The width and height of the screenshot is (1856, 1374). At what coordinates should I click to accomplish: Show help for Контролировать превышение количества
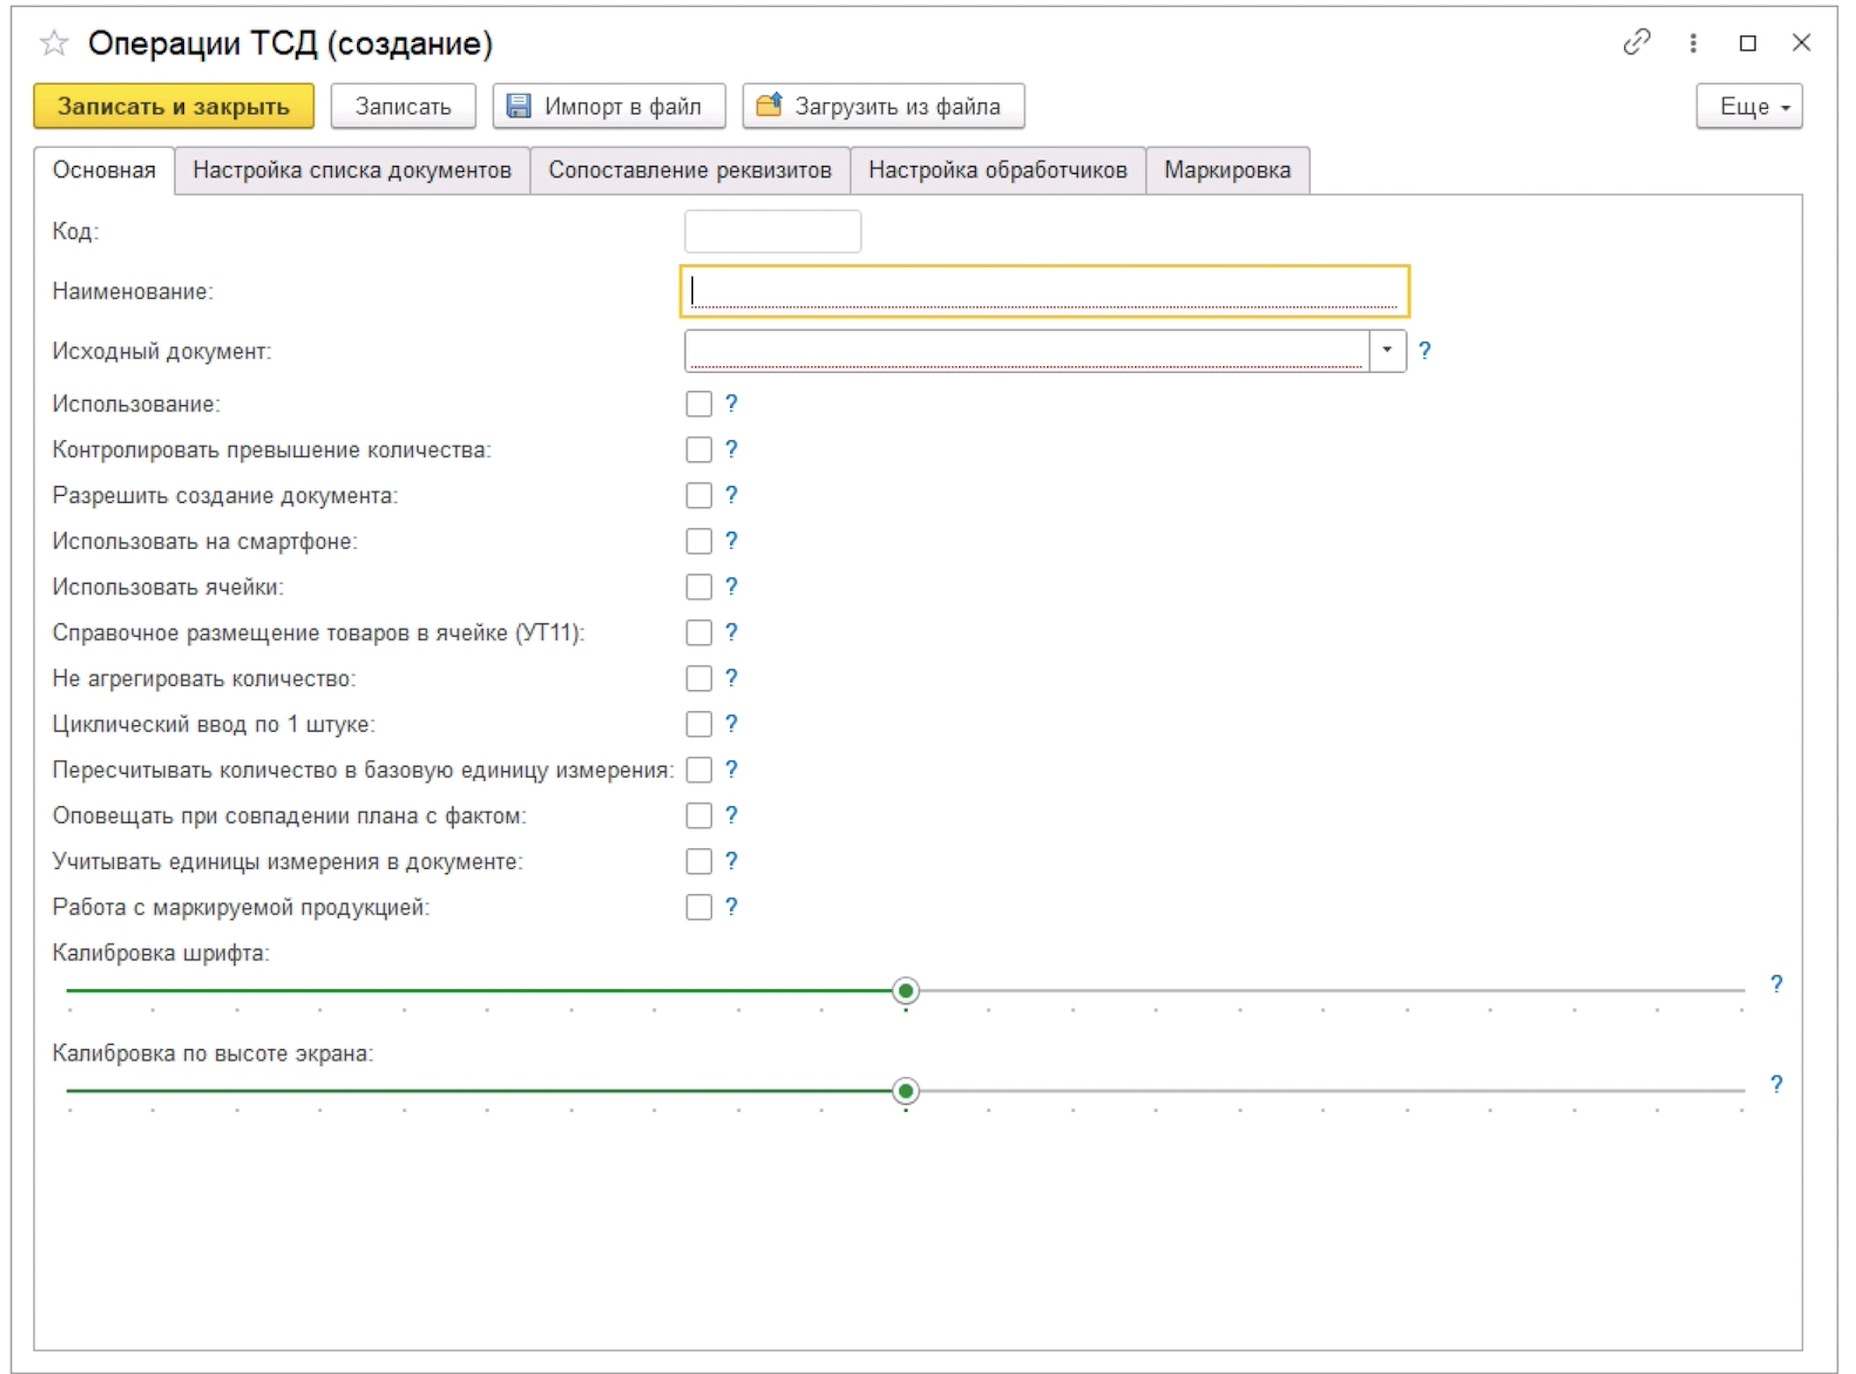tap(731, 449)
